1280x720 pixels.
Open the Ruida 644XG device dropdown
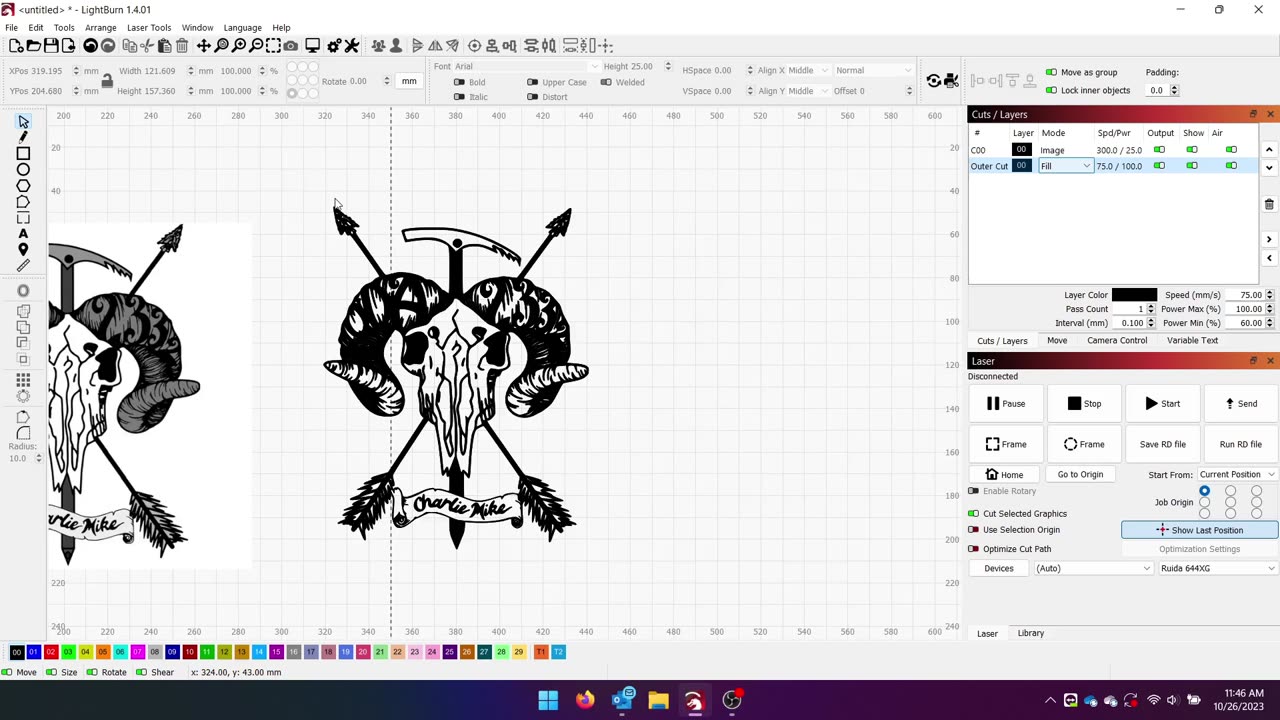coord(1217,568)
